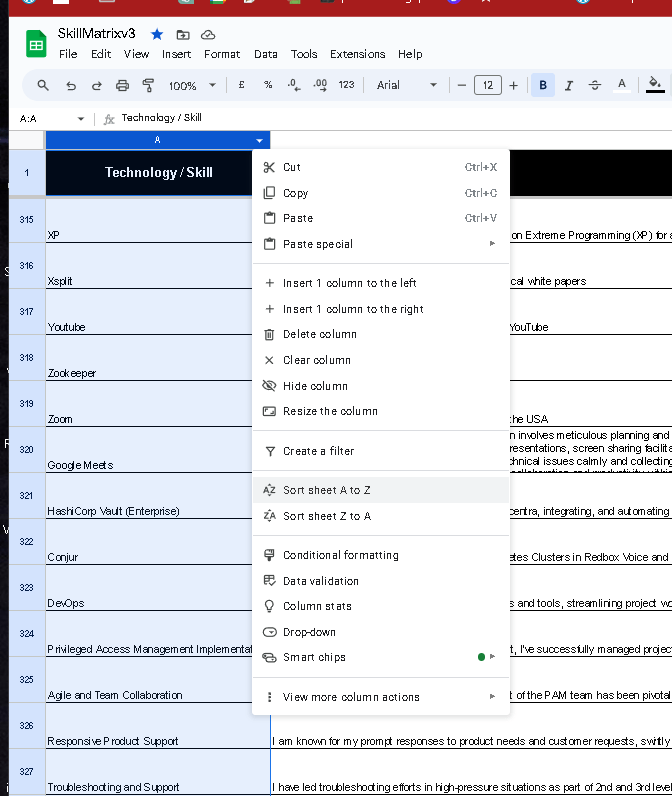This screenshot has height=796, width=672.
Task: Redo the last action
Action: coord(96,85)
